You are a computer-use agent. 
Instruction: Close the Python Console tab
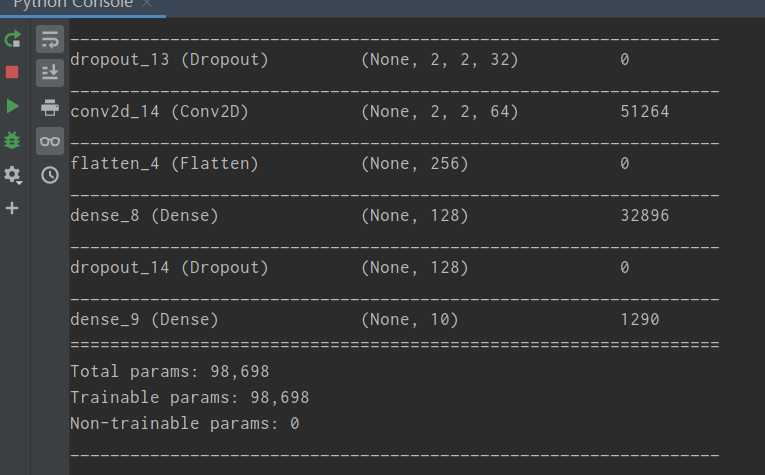[147, 5]
